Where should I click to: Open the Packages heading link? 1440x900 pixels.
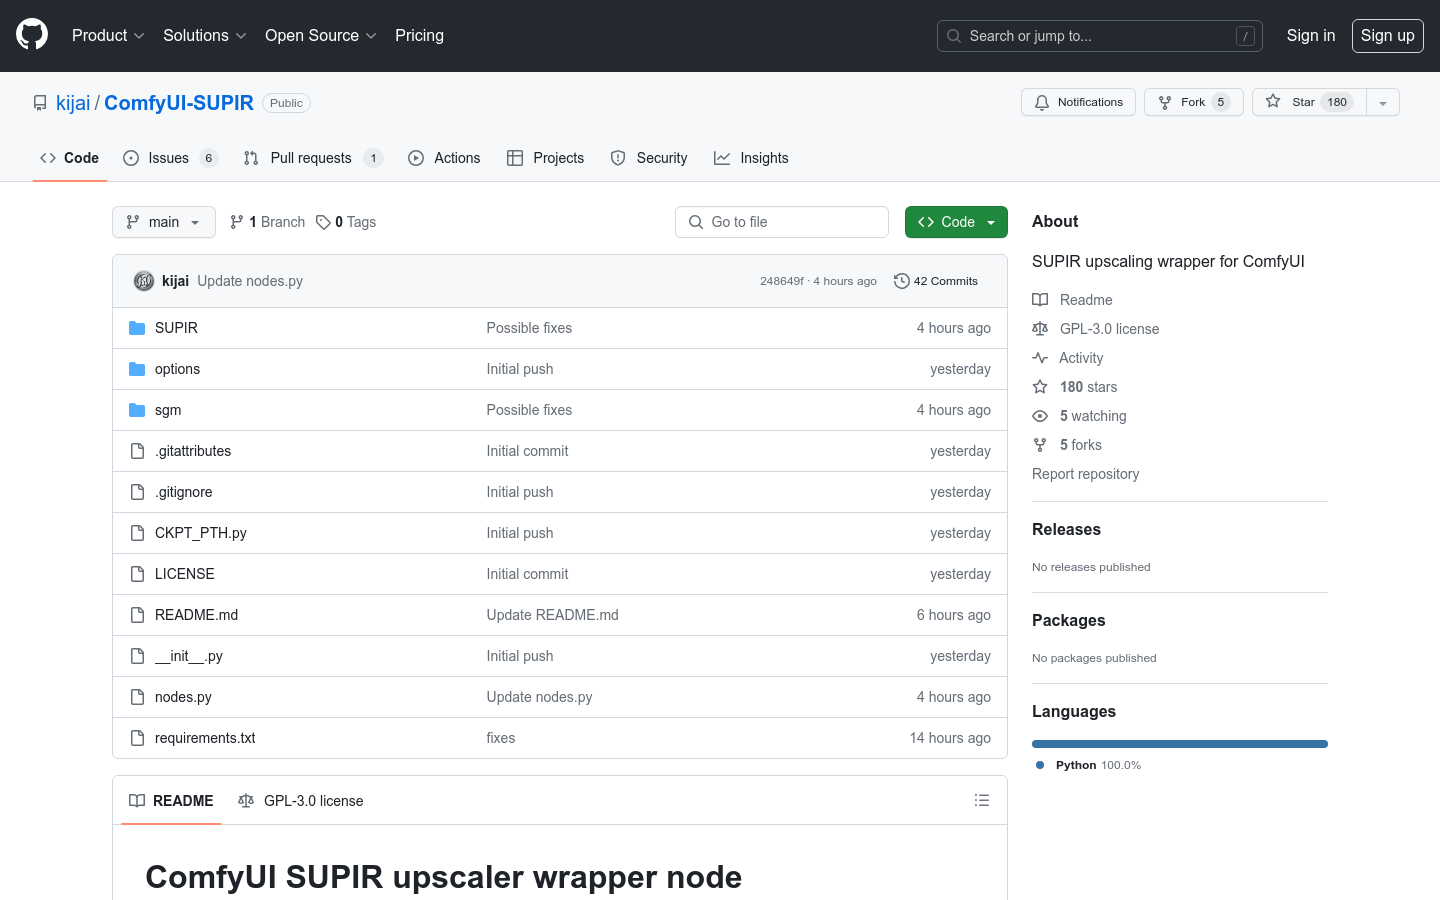1068,621
